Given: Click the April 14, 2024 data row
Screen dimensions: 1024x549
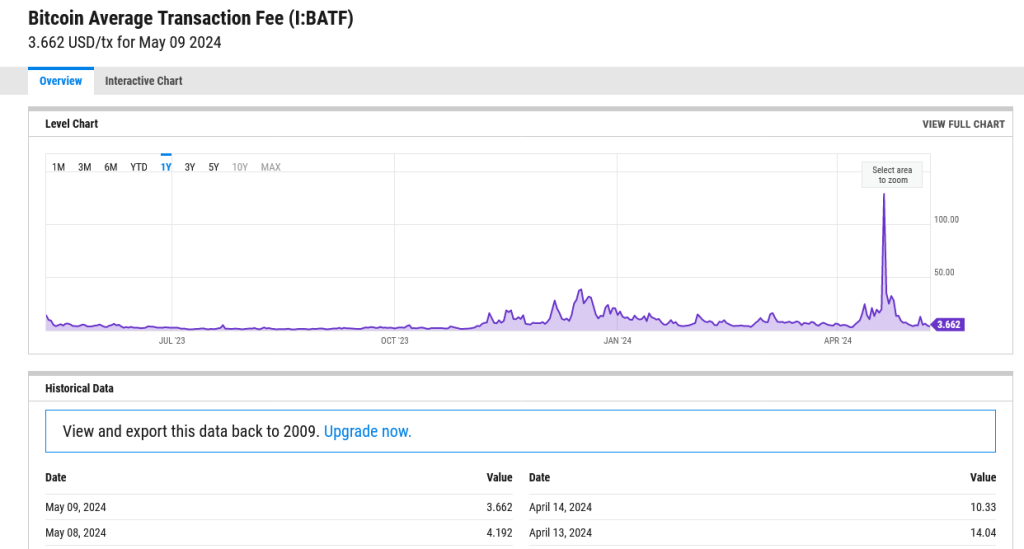Looking at the screenshot, I should pyautogui.click(x=762, y=507).
